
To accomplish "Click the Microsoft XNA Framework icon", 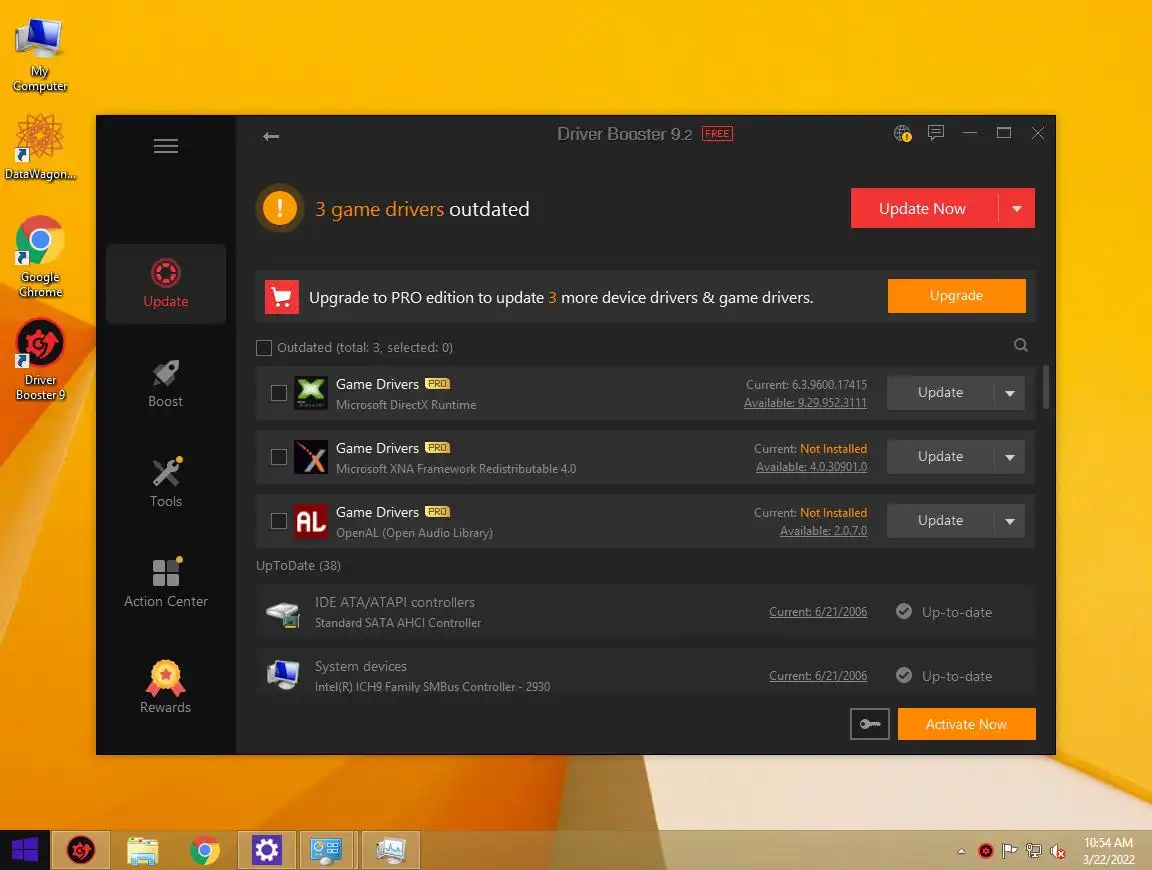I will (x=311, y=456).
